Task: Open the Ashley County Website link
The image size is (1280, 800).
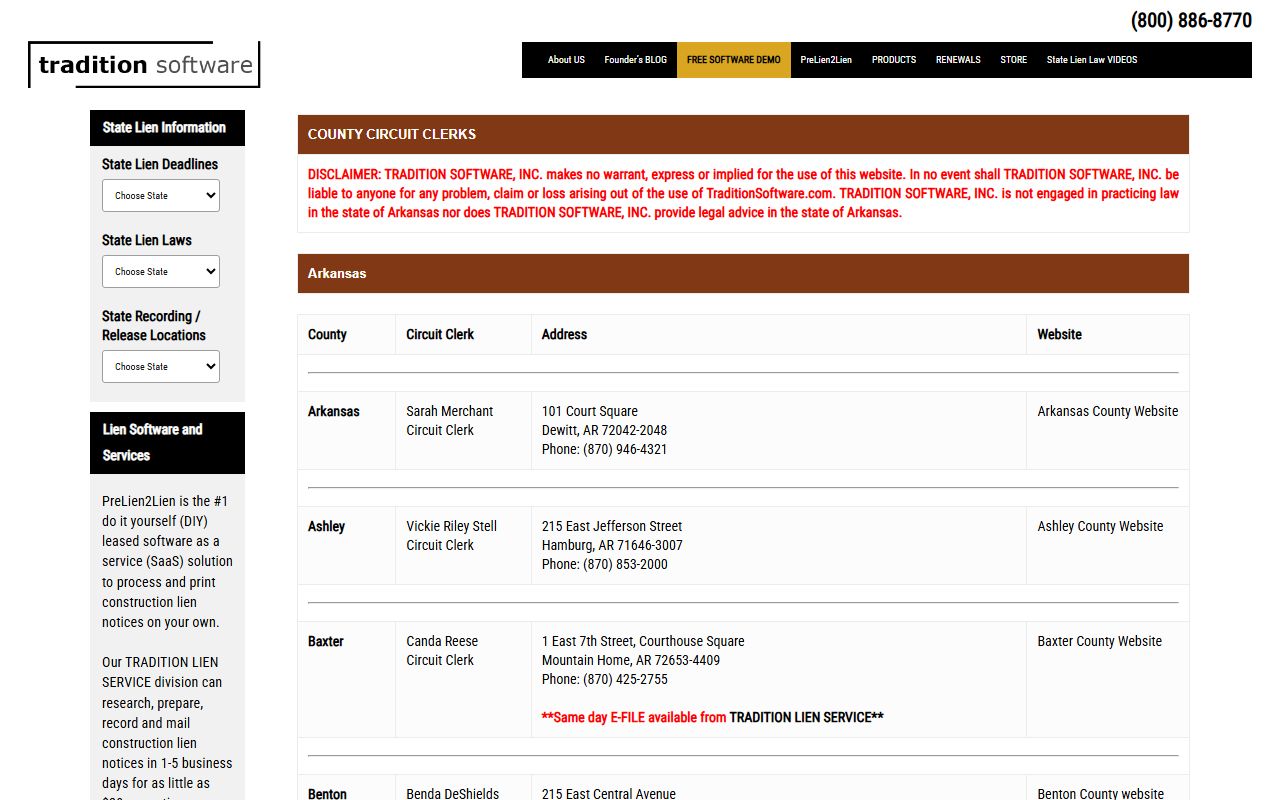Action: (1100, 526)
